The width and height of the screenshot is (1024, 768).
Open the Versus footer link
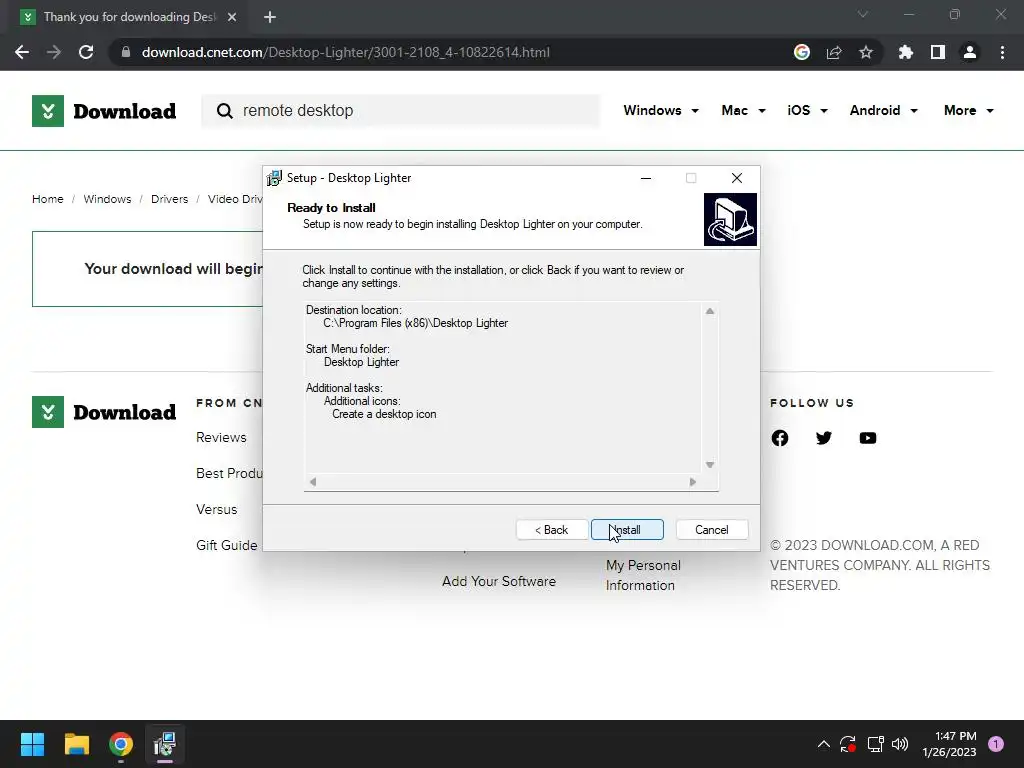[216, 509]
